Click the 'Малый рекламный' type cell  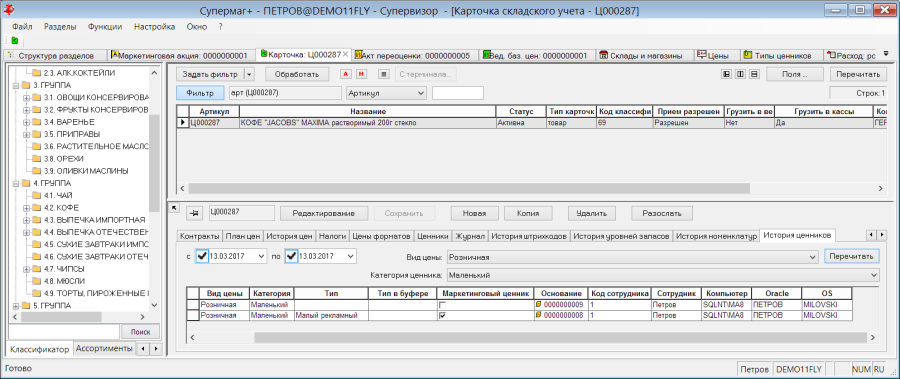click(331, 315)
